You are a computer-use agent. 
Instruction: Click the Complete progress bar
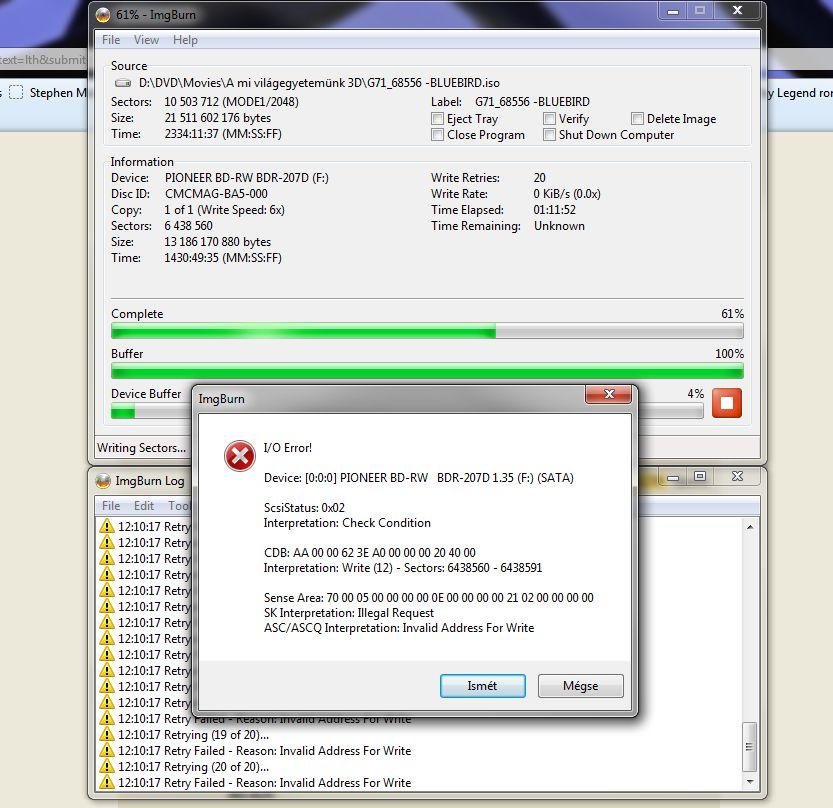(427, 331)
